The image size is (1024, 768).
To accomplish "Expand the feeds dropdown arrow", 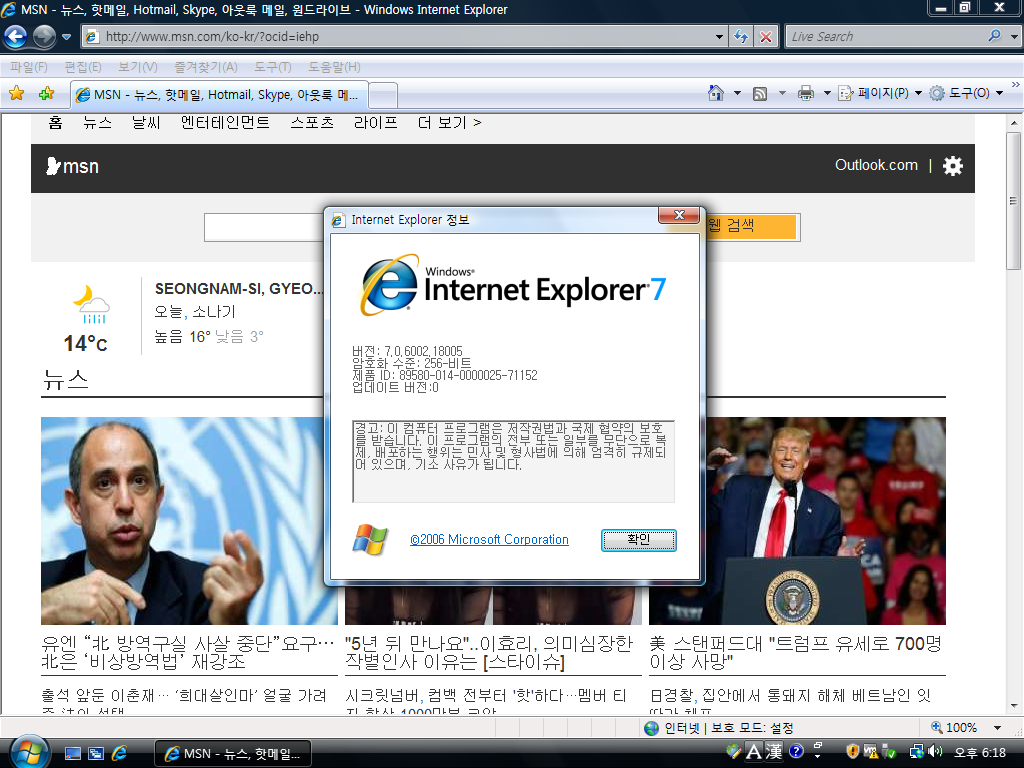I will [x=782, y=93].
